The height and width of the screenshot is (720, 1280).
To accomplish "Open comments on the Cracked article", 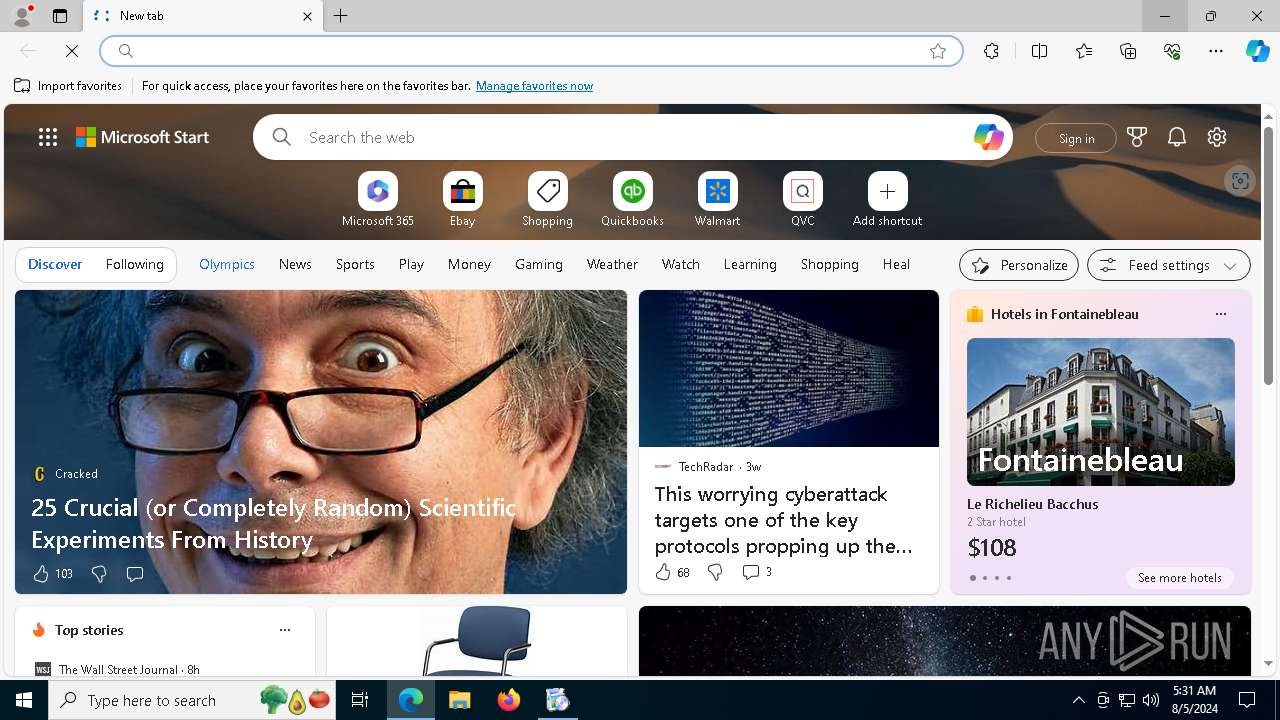I will pyautogui.click(x=134, y=574).
